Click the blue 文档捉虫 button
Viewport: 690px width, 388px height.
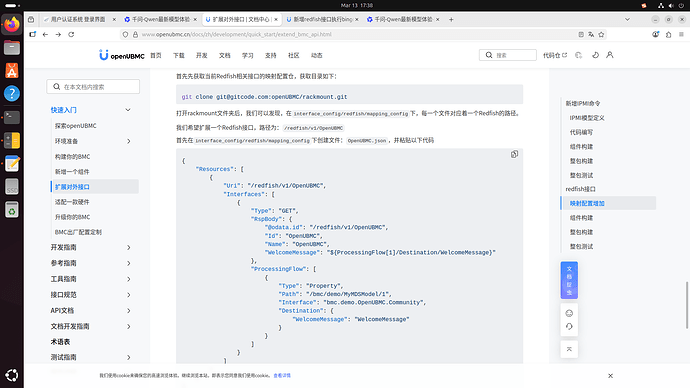point(569,280)
